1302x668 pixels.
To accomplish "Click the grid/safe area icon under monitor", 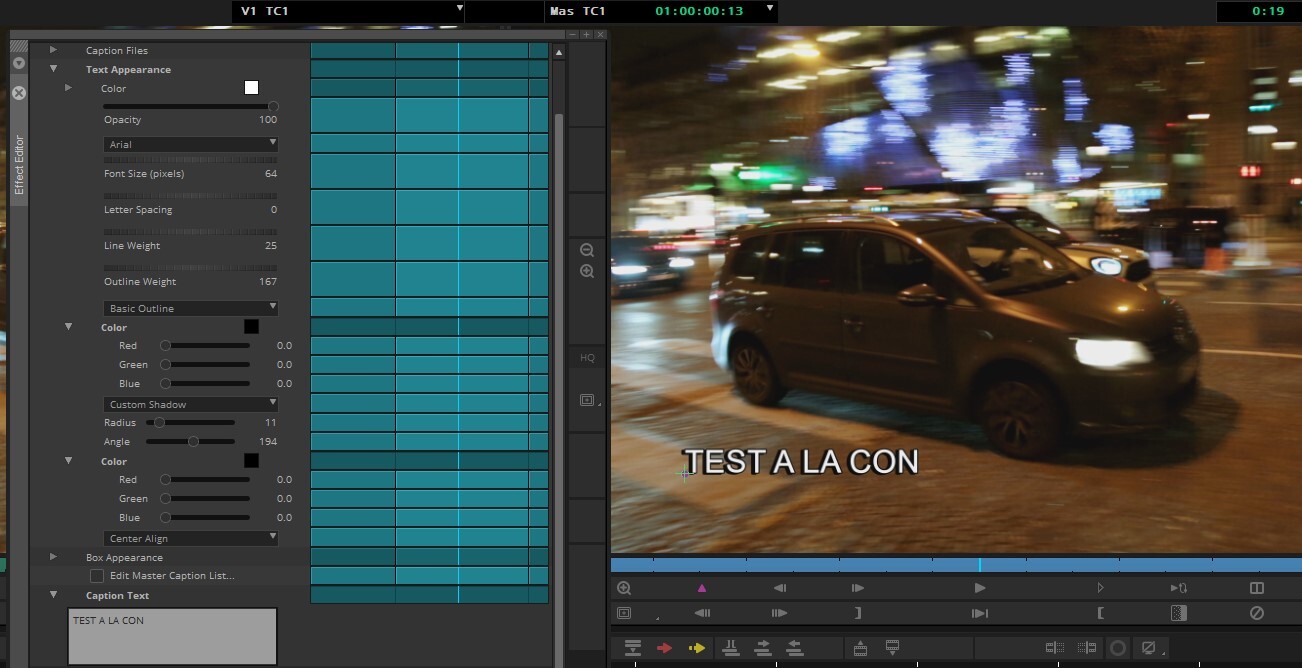I will pos(624,613).
